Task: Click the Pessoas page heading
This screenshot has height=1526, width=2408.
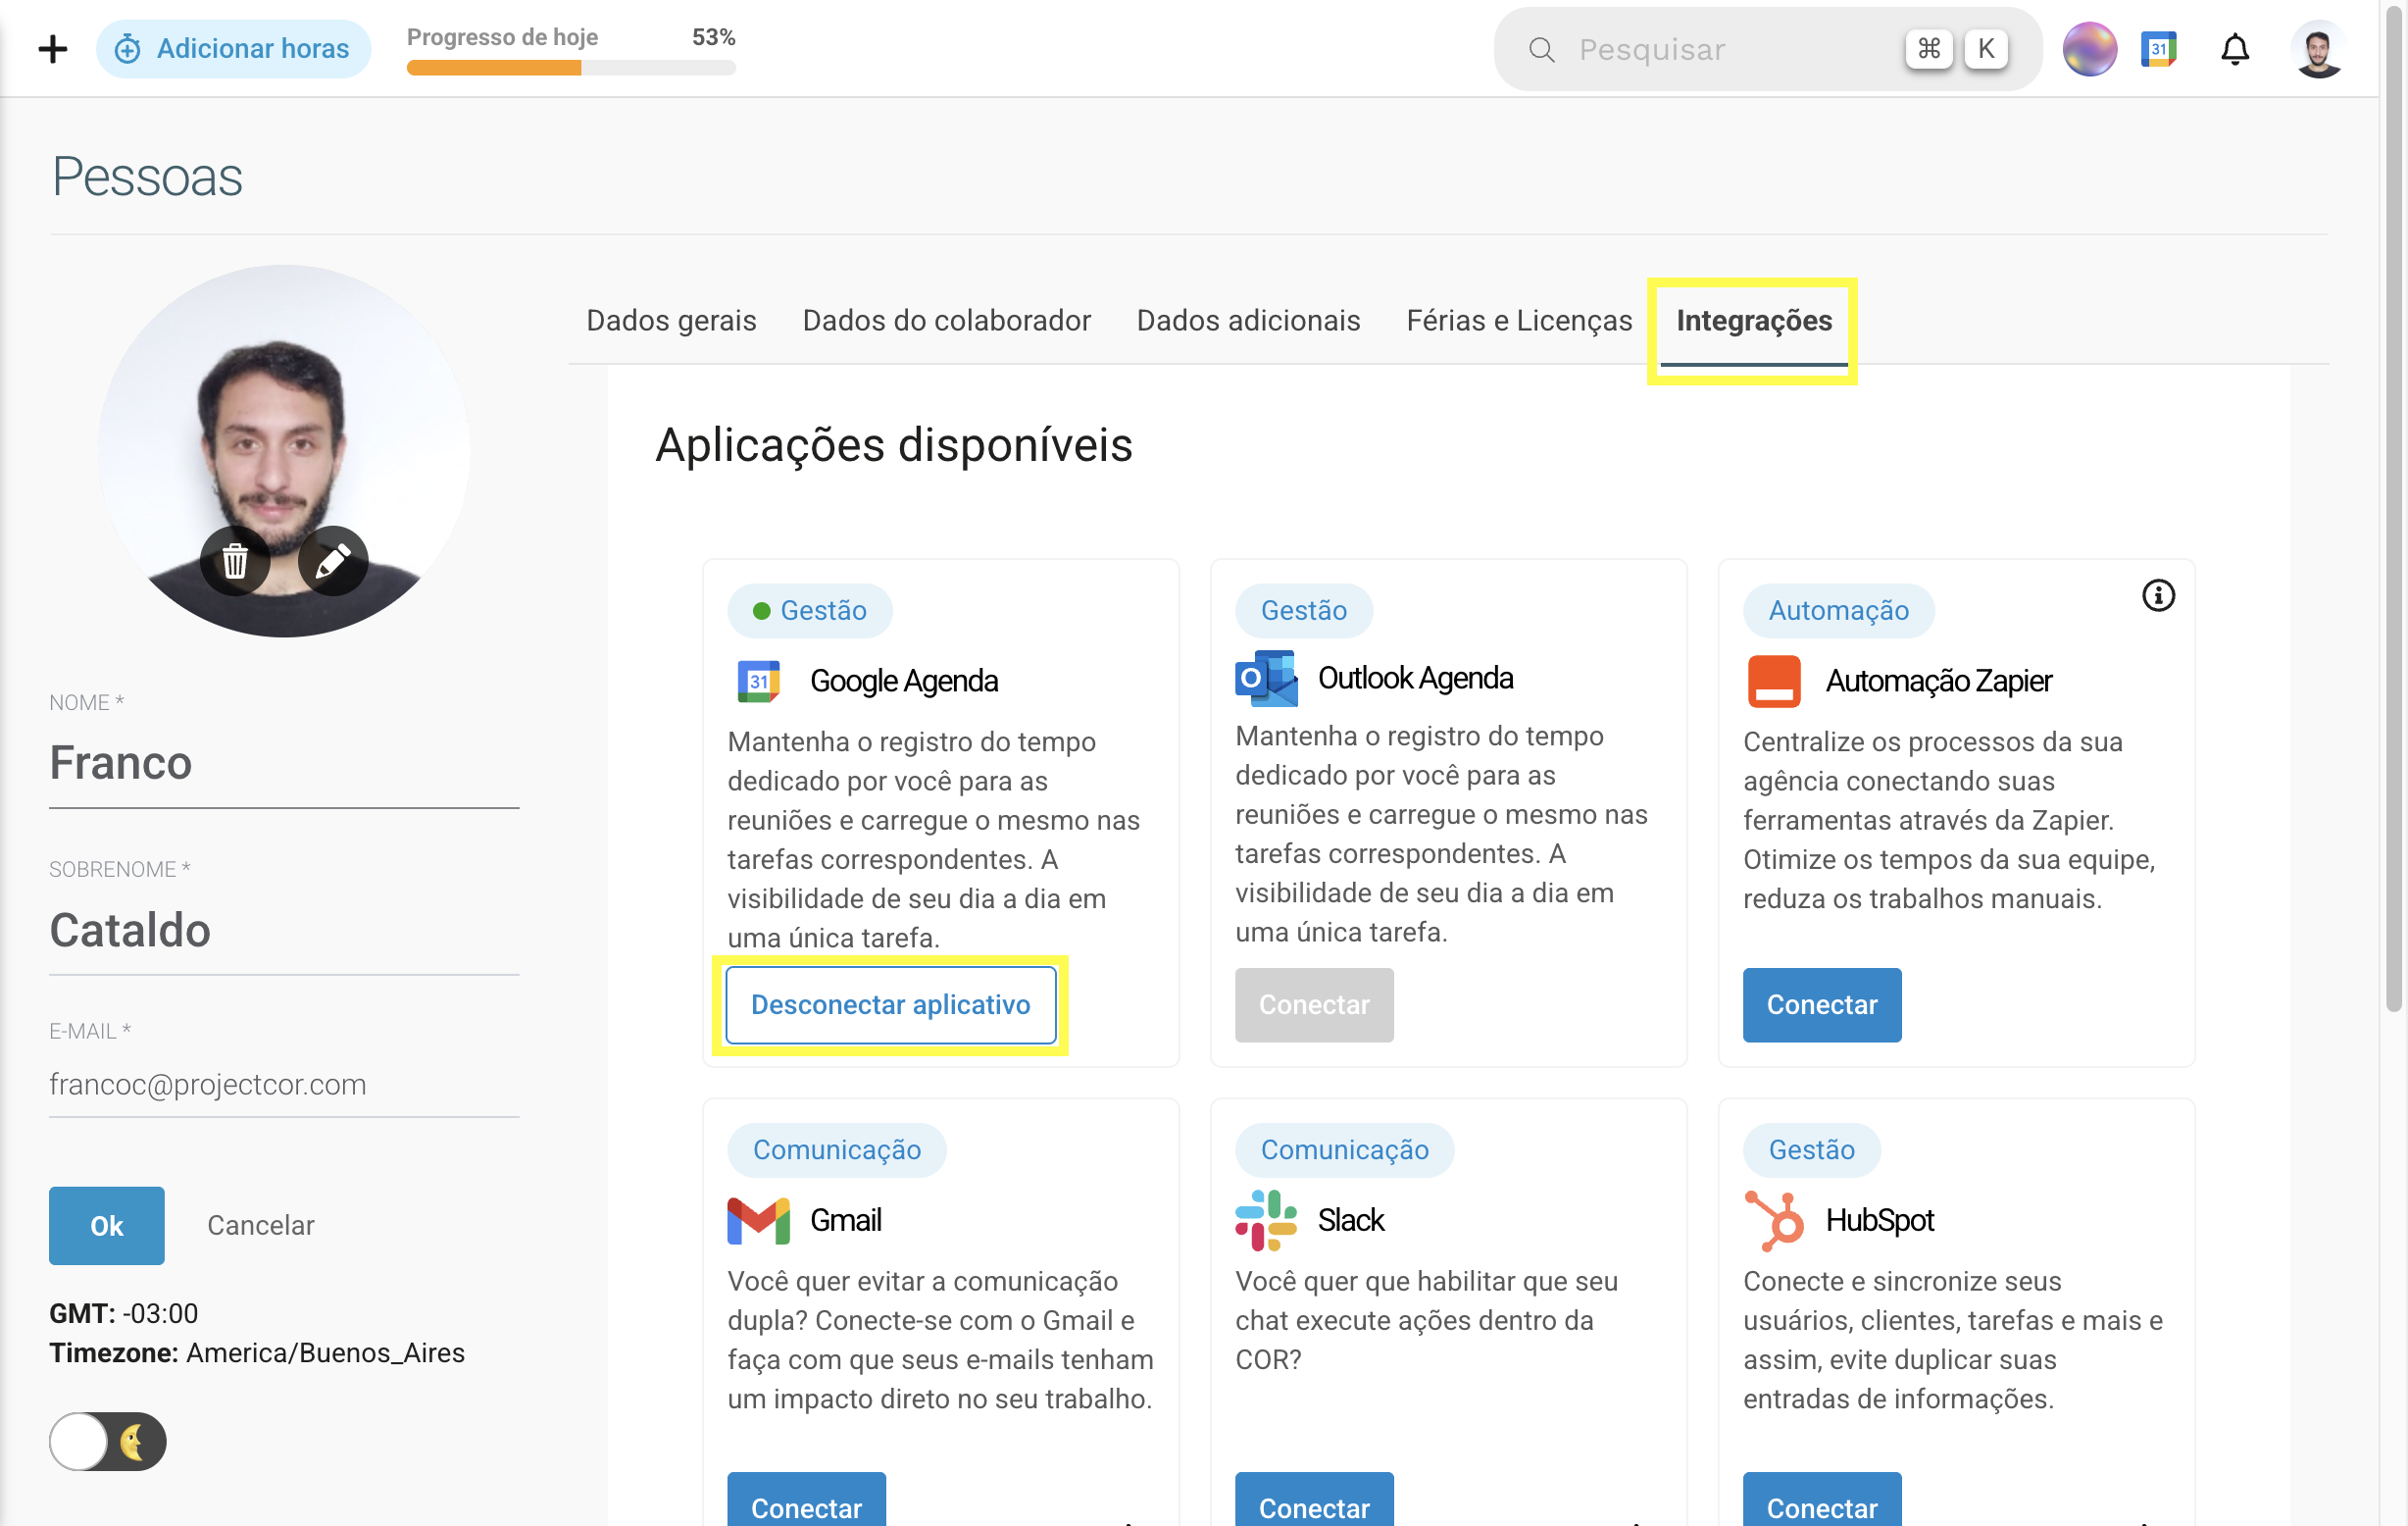Action: pos(147,177)
